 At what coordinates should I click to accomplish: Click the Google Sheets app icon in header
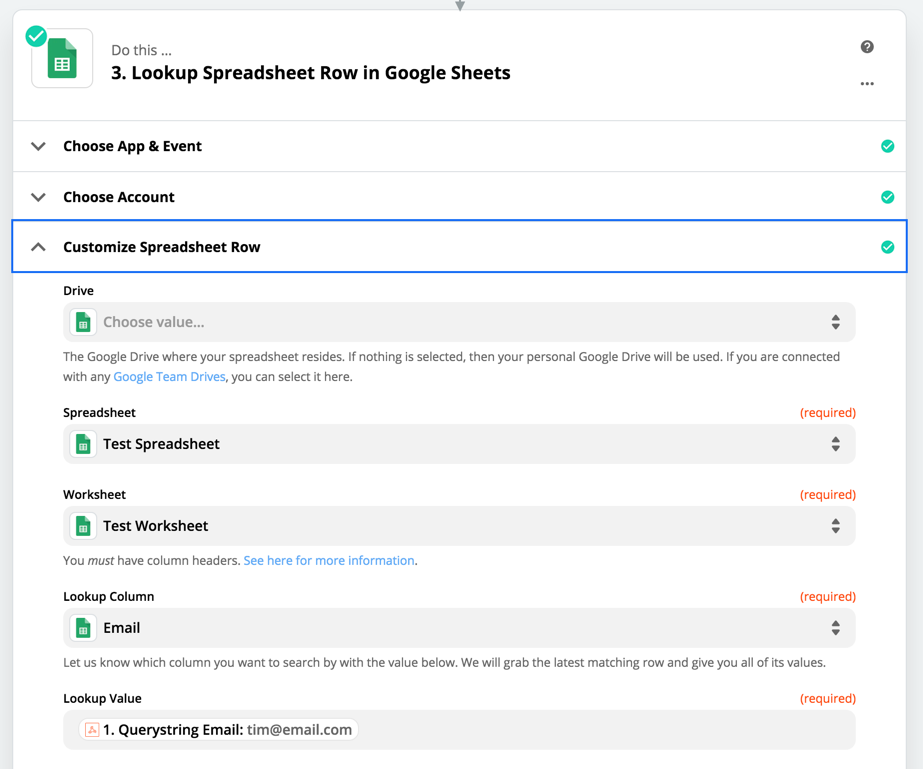[x=62, y=58]
